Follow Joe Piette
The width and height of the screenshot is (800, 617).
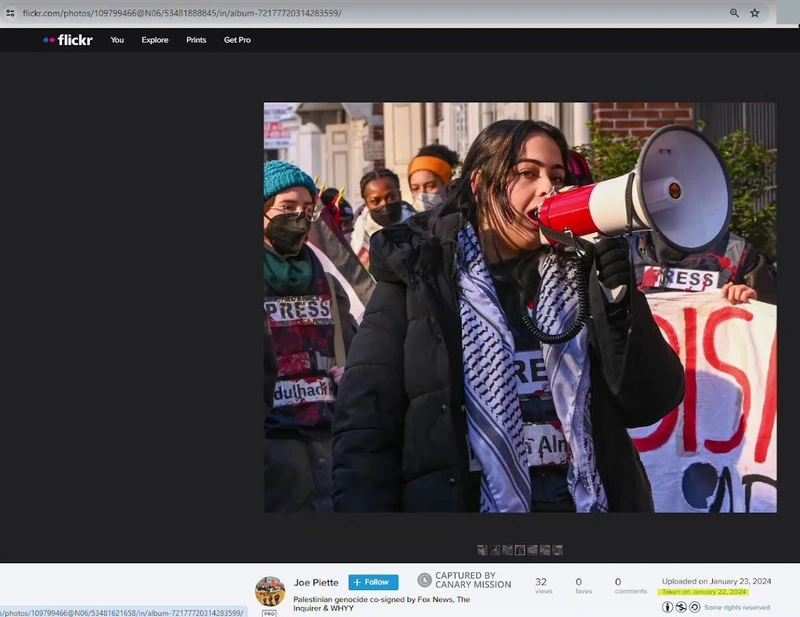pyautogui.click(x=373, y=582)
